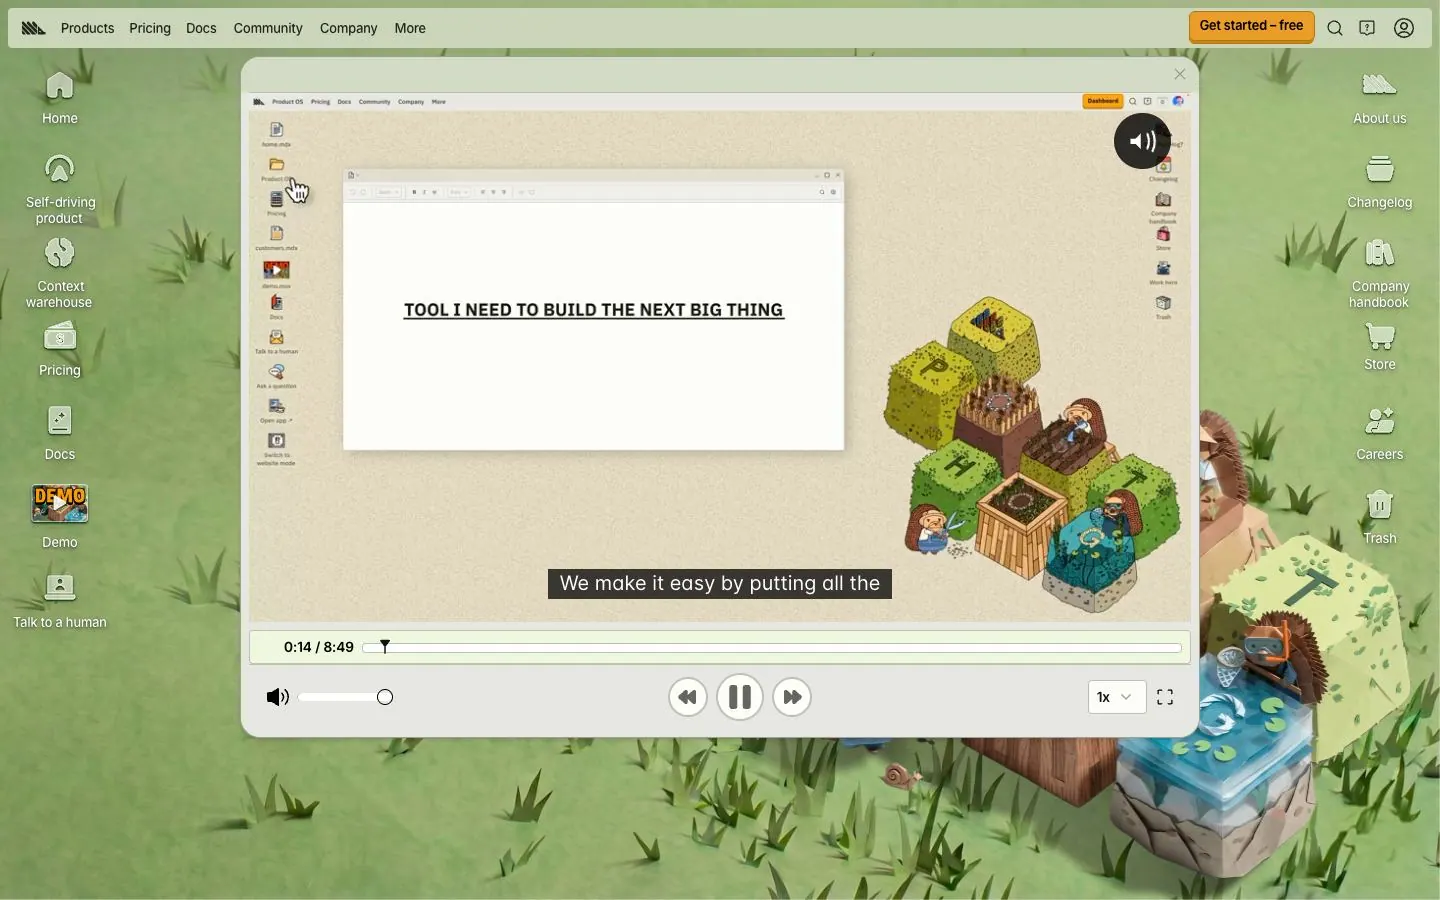Click the search magnifier icon in top bar
The height and width of the screenshot is (900, 1440).
(x=1335, y=29)
